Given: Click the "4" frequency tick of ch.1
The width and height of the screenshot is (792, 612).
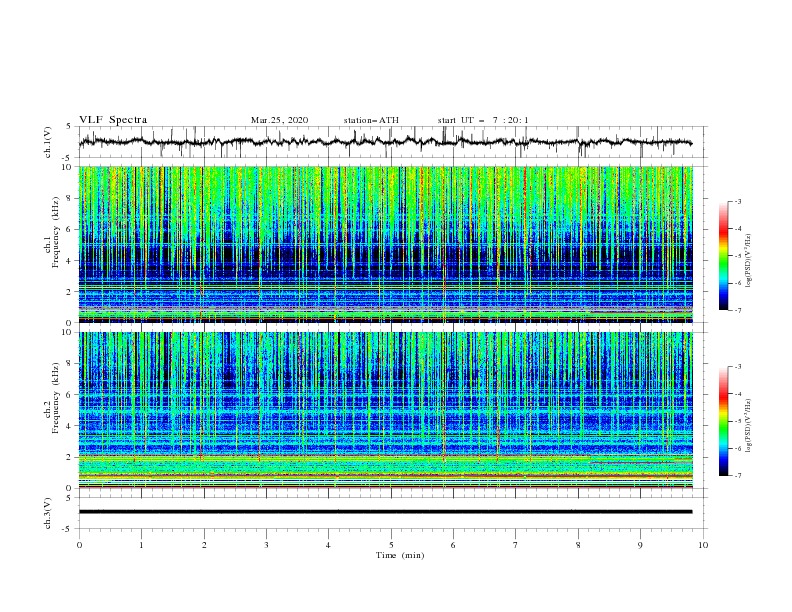Looking at the screenshot, I should point(71,261).
